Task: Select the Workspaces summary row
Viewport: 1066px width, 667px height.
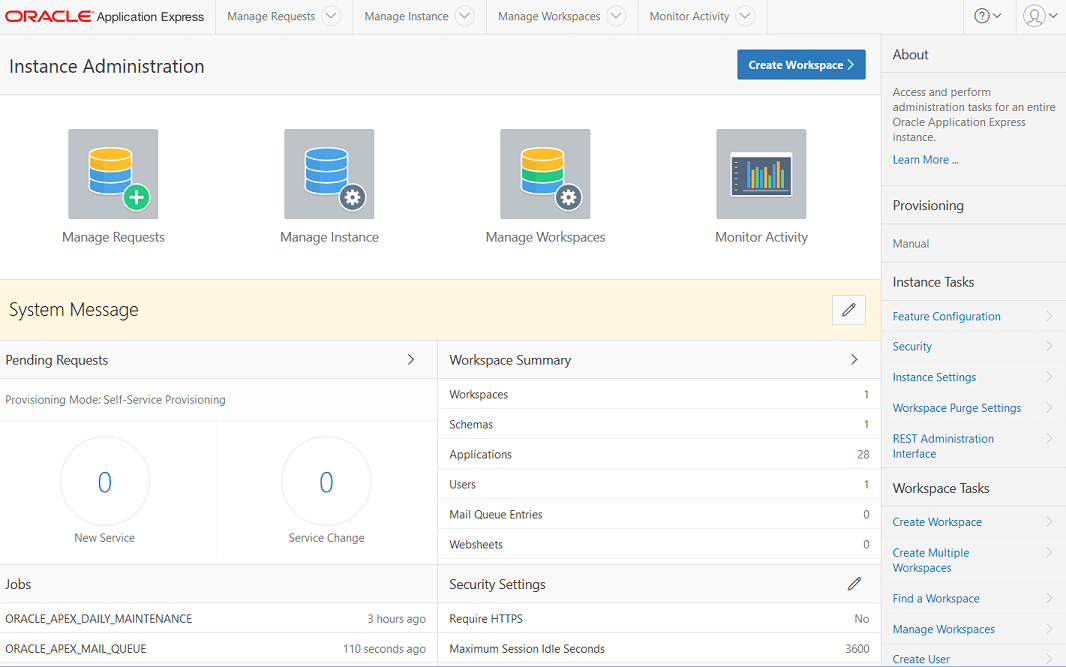Action: (x=659, y=394)
